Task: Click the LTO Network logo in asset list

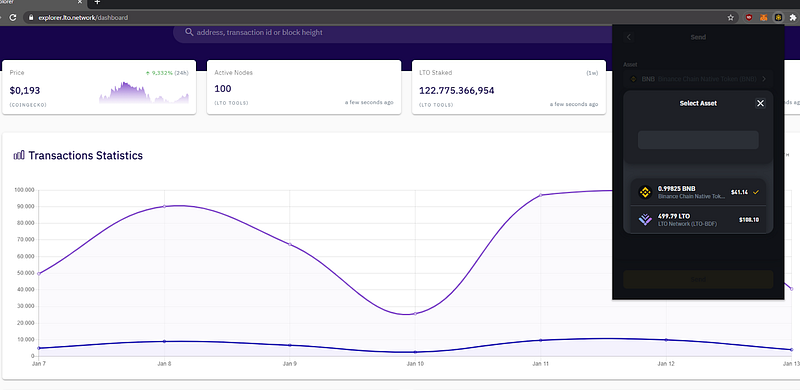Action: click(645, 220)
